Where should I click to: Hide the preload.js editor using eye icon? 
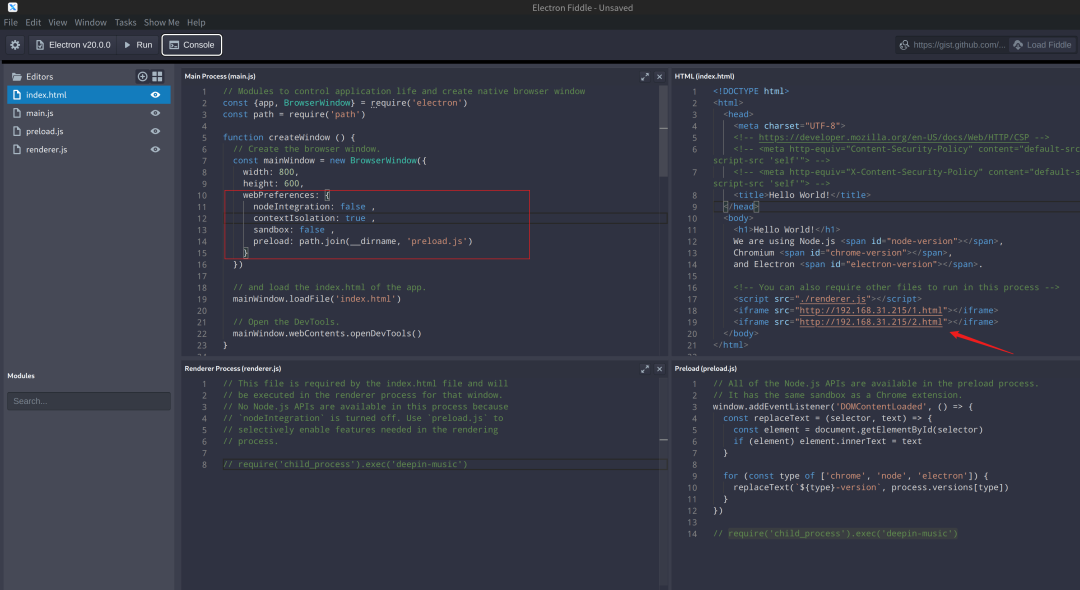click(155, 131)
